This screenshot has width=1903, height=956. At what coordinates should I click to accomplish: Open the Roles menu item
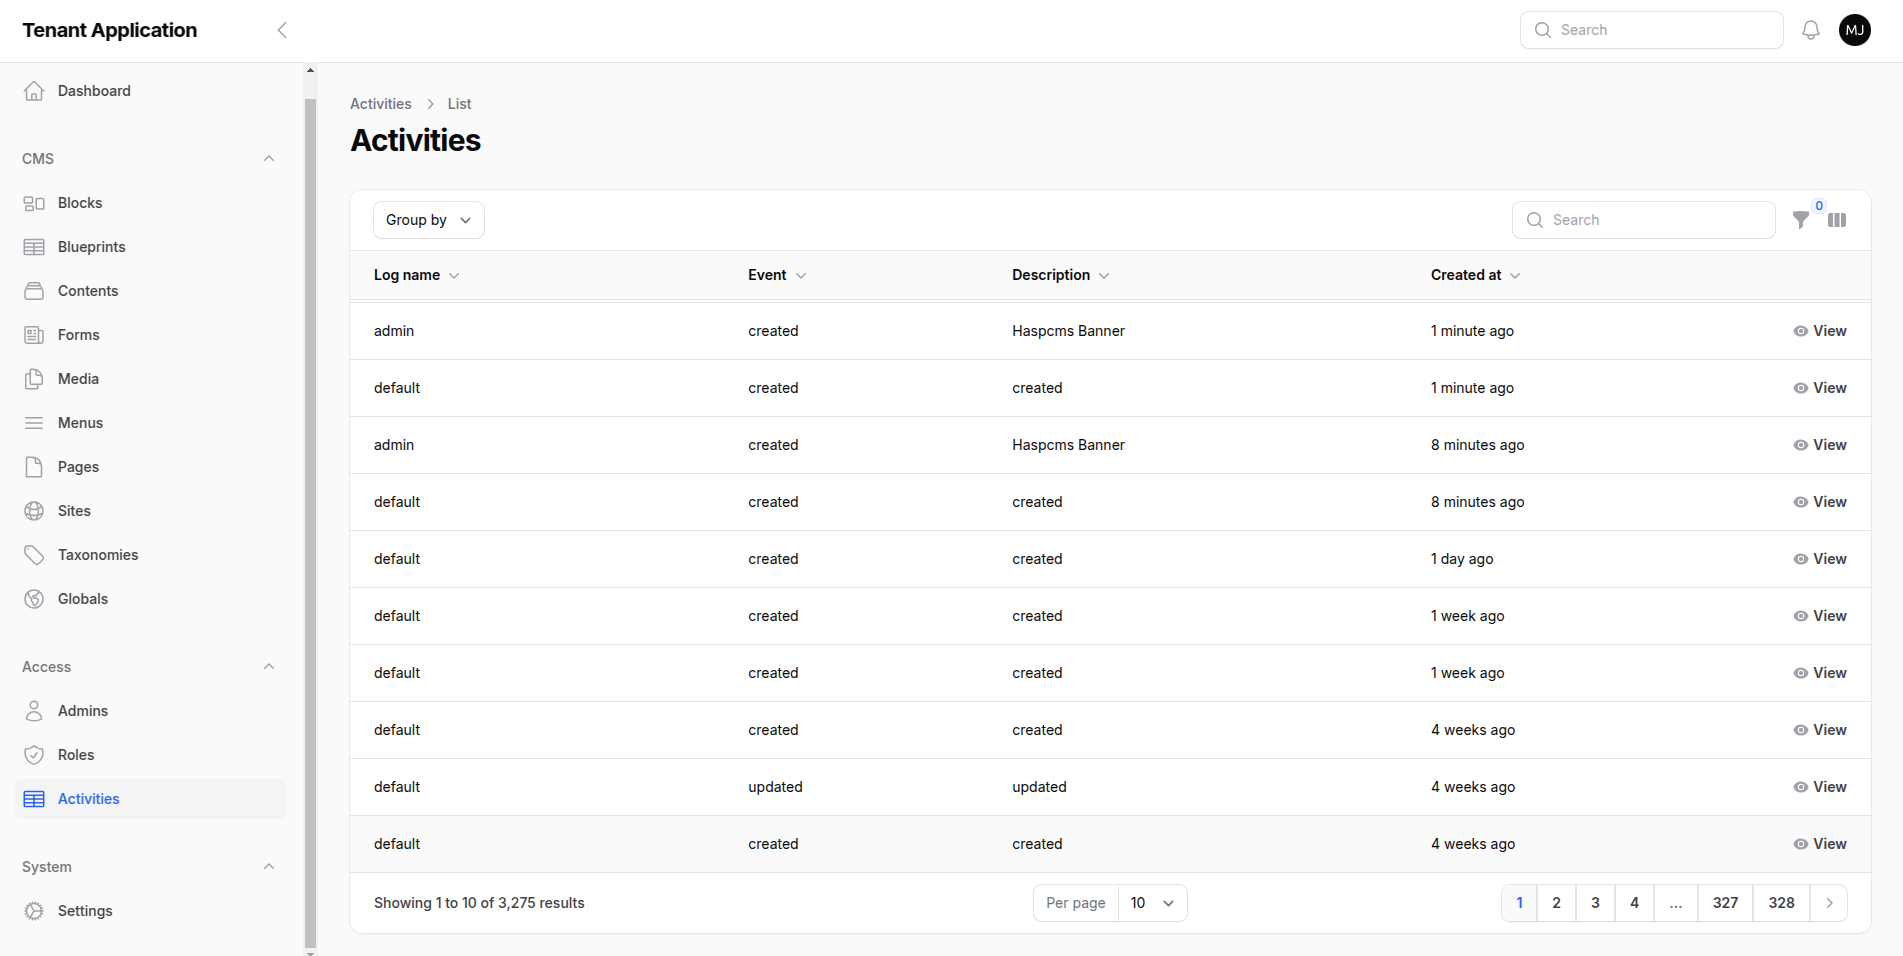(x=76, y=755)
